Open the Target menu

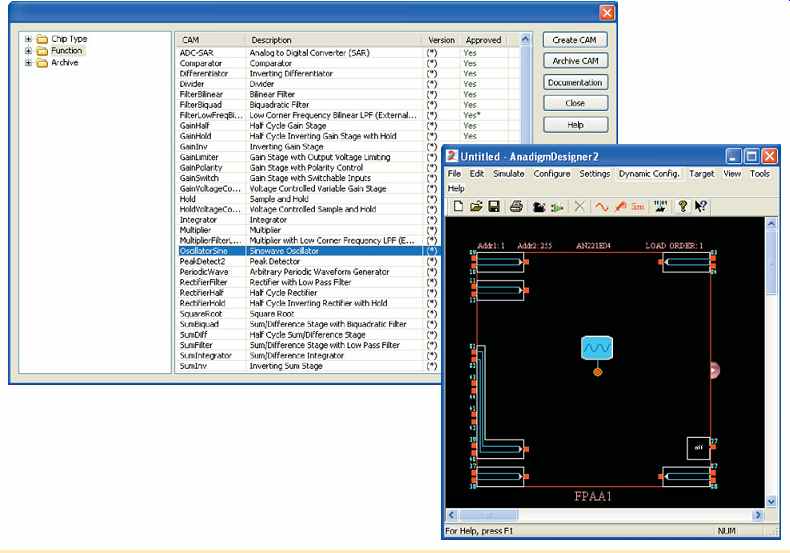[701, 173]
